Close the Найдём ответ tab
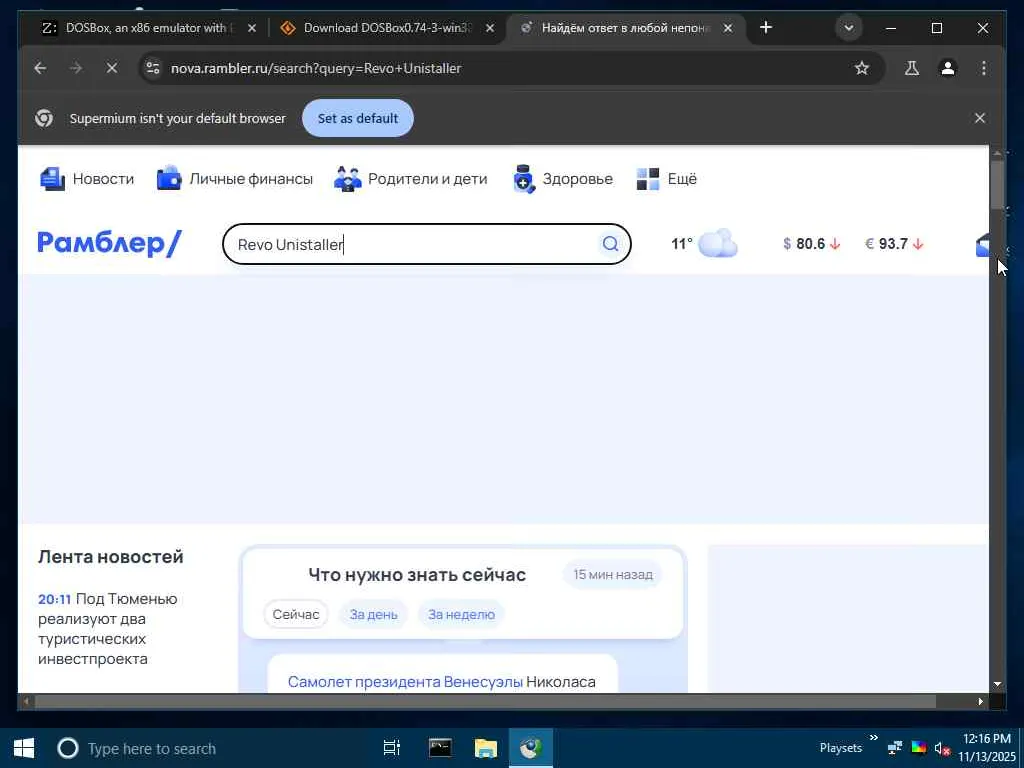This screenshot has width=1024, height=768. [x=728, y=28]
